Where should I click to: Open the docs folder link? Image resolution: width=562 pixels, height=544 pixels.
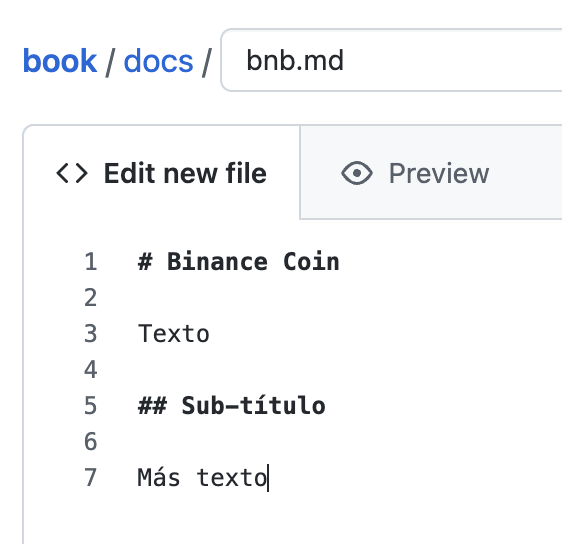coord(158,61)
